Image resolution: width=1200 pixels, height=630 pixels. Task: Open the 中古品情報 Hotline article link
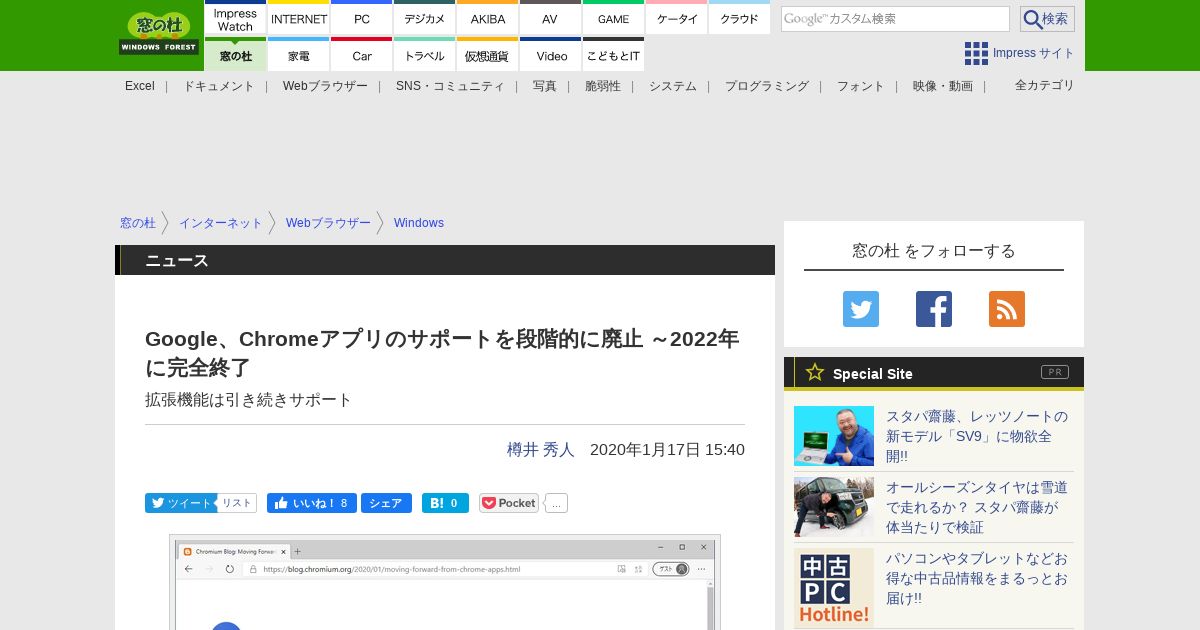(x=978, y=578)
